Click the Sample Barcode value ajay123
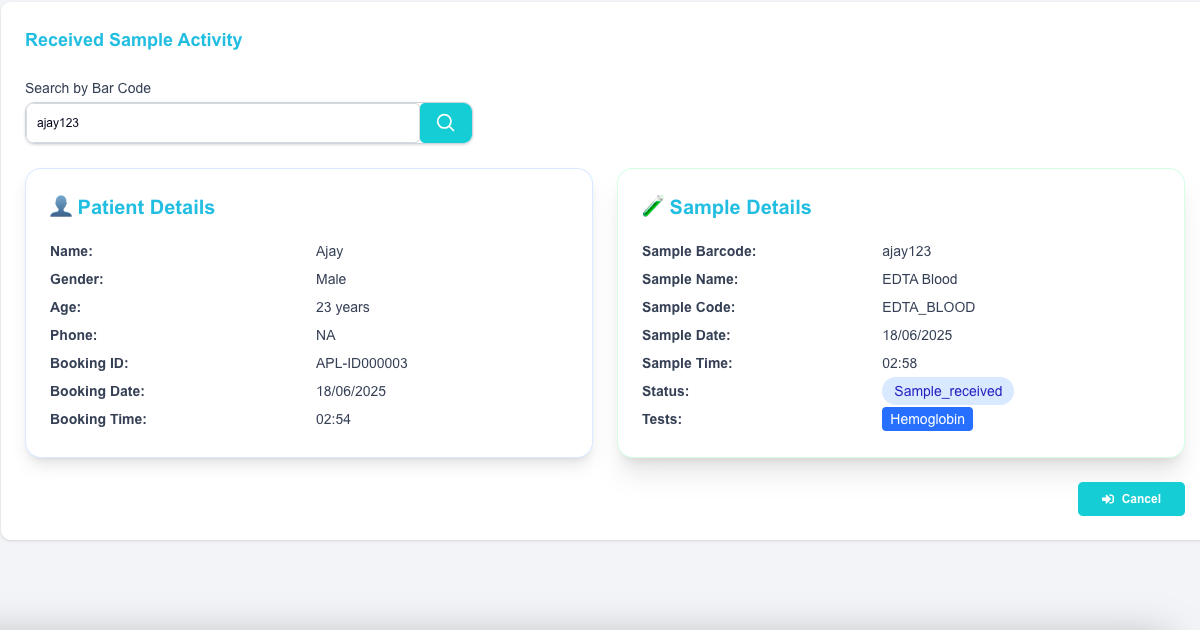This screenshot has height=630, width=1200. tap(906, 251)
